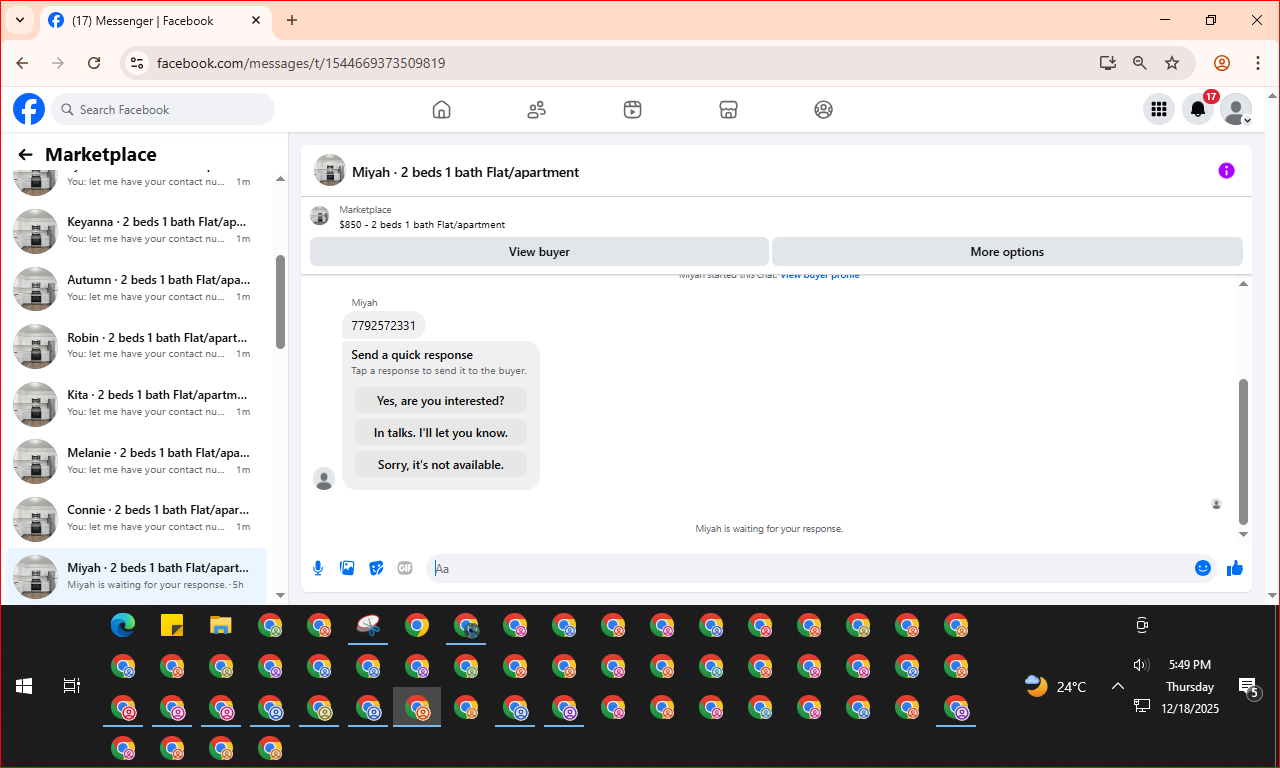
Task: Open the Windows notification center
Action: tap(1248, 687)
